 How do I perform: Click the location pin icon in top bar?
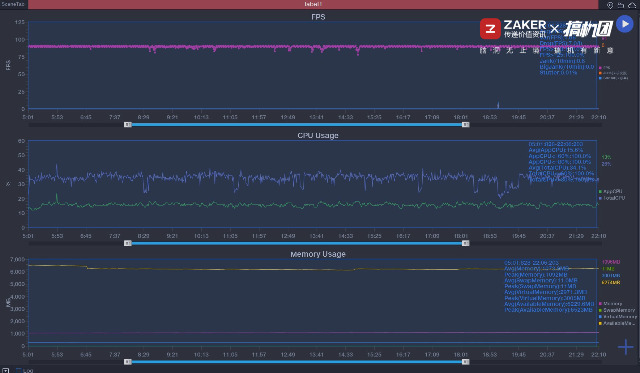[x=610, y=5]
